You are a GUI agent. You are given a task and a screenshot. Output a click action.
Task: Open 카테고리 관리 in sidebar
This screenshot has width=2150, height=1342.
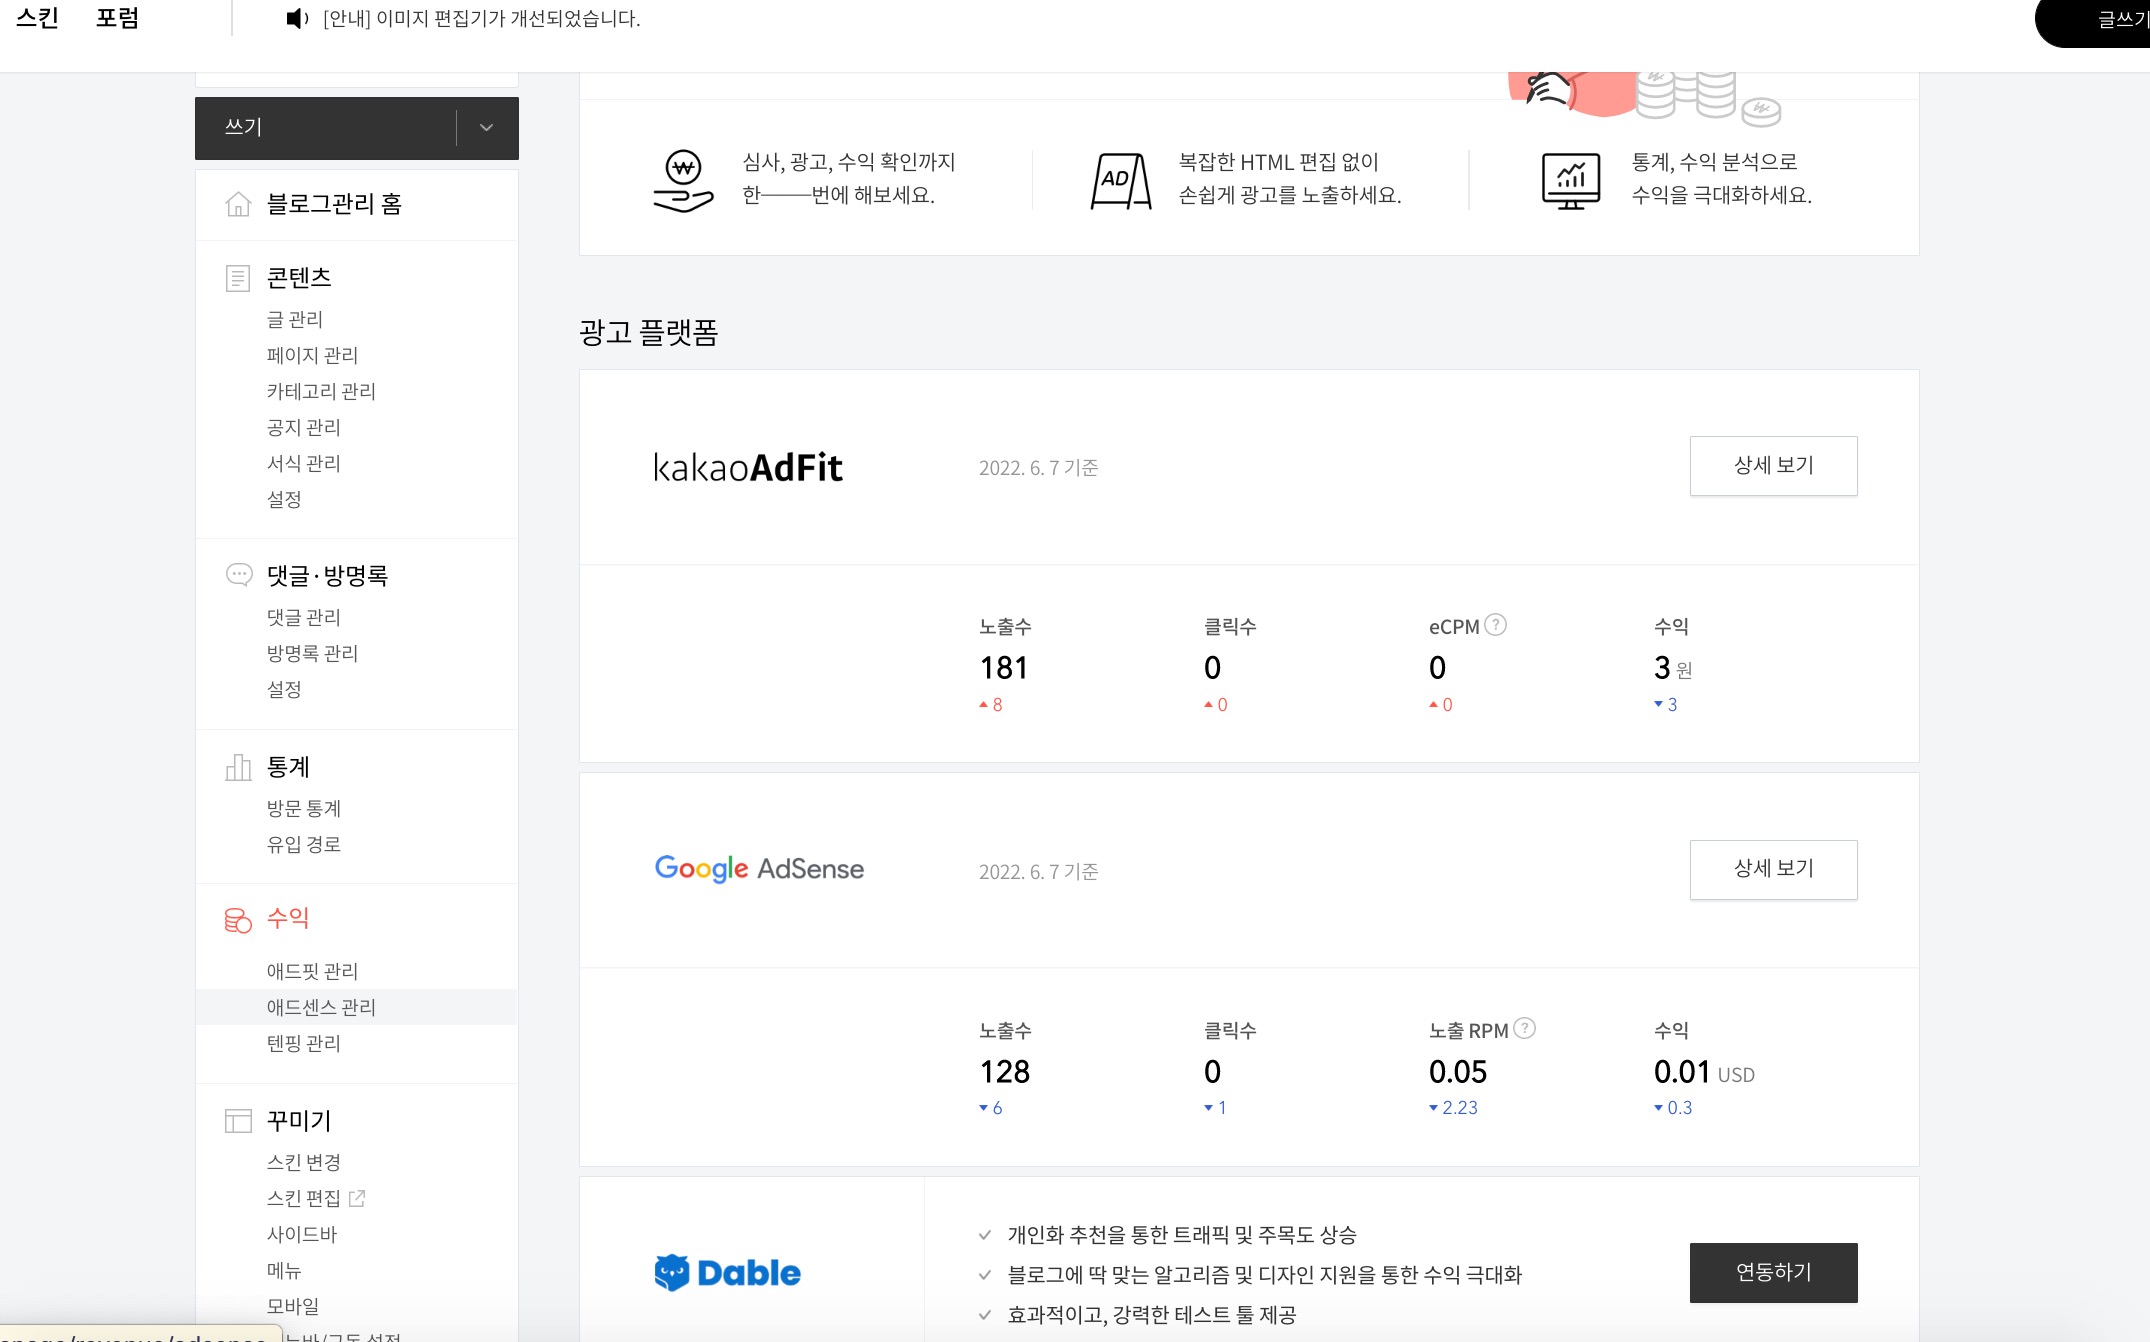321,391
